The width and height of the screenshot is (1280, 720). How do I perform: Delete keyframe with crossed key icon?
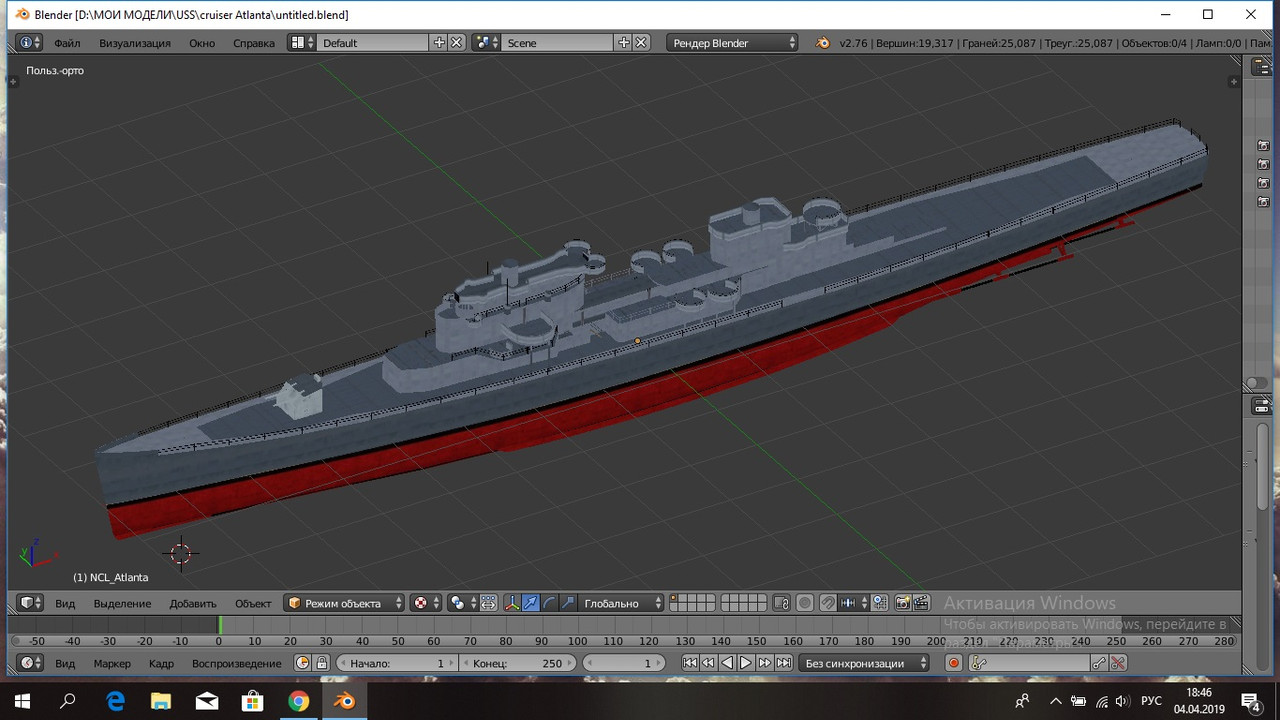(1119, 663)
